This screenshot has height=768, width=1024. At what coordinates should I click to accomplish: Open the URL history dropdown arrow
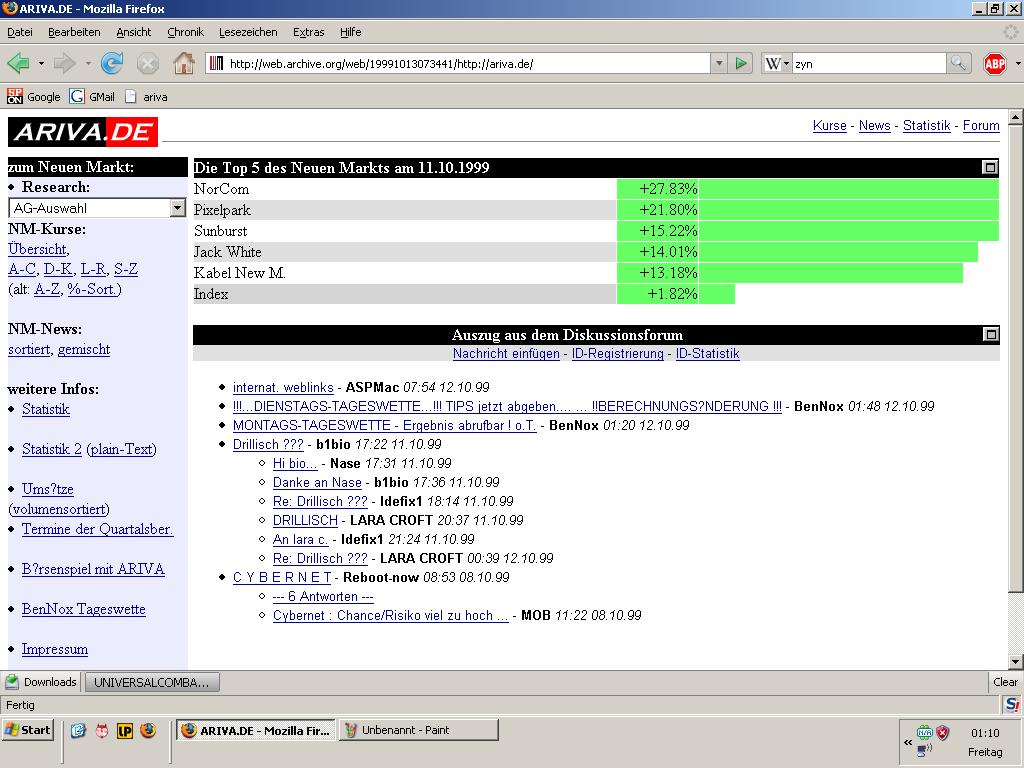pos(718,64)
